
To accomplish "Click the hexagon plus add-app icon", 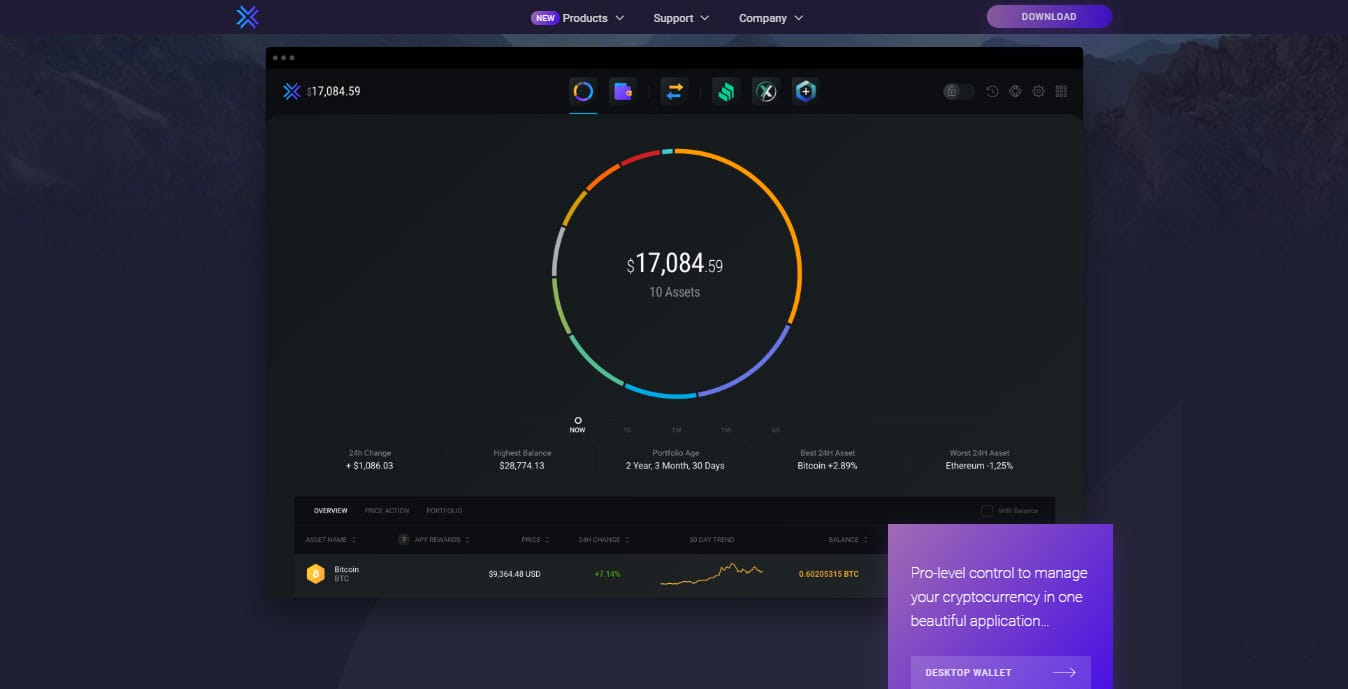I will click(x=805, y=91).
